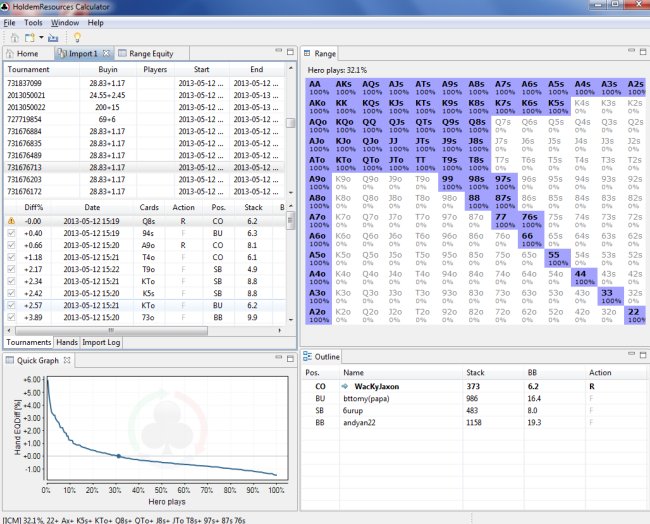Open the Tools menu
Viewport: 650px width, 524px height.
33,23
